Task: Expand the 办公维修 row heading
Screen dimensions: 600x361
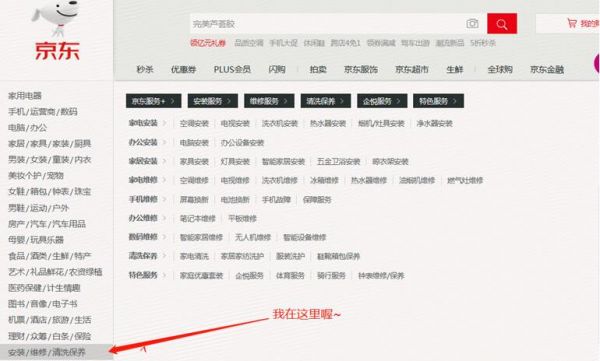Action: pyautogui.click(x=143, y=218)
